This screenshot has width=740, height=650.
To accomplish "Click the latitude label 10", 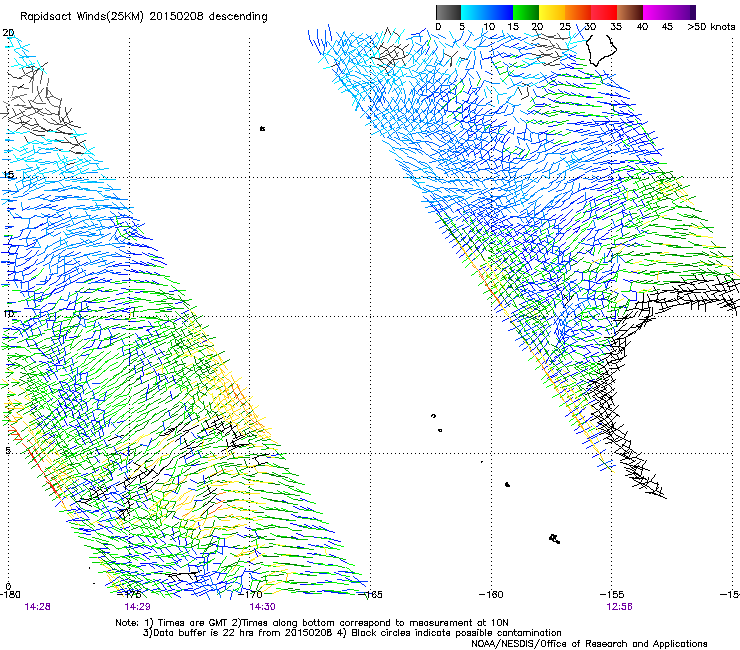I will pyautogui.click(x=8, y=313).
